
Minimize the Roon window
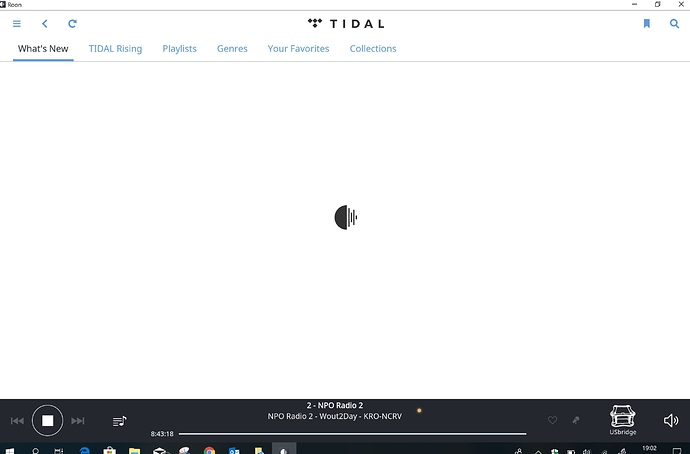[x=634, y=4]
